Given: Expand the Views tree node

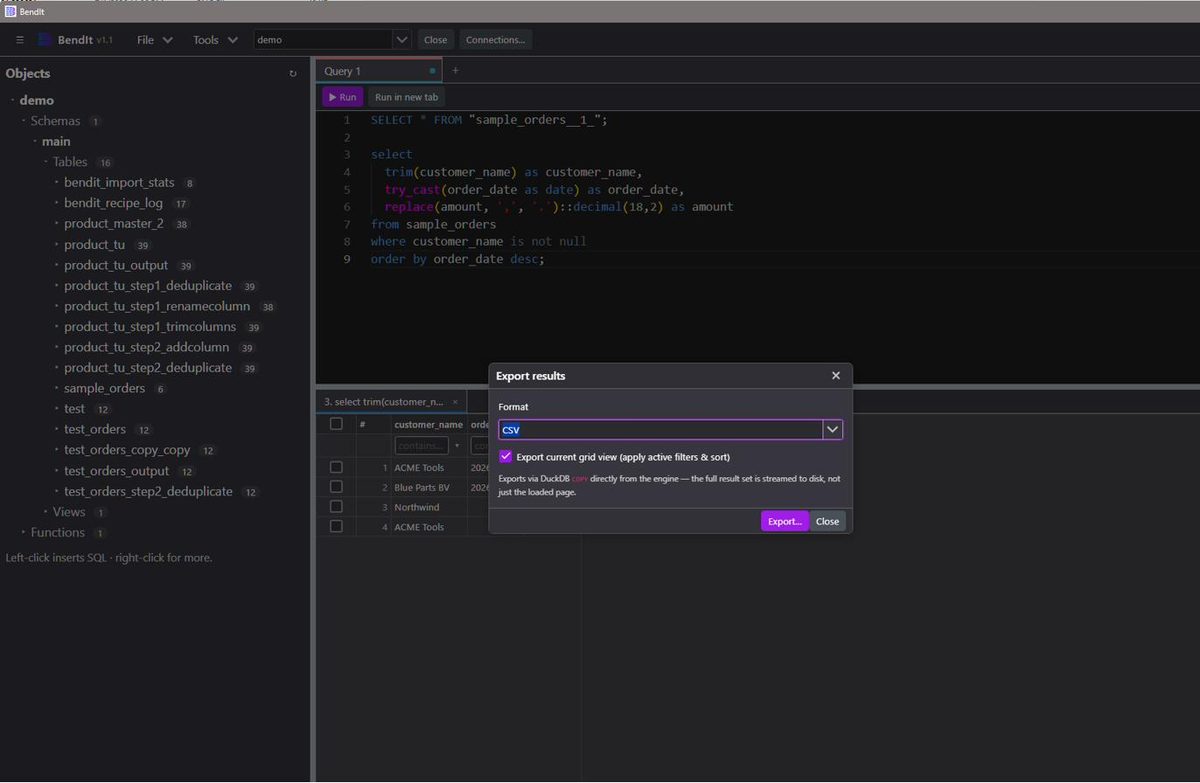Looking at the screenshot, I should (45, 512).
